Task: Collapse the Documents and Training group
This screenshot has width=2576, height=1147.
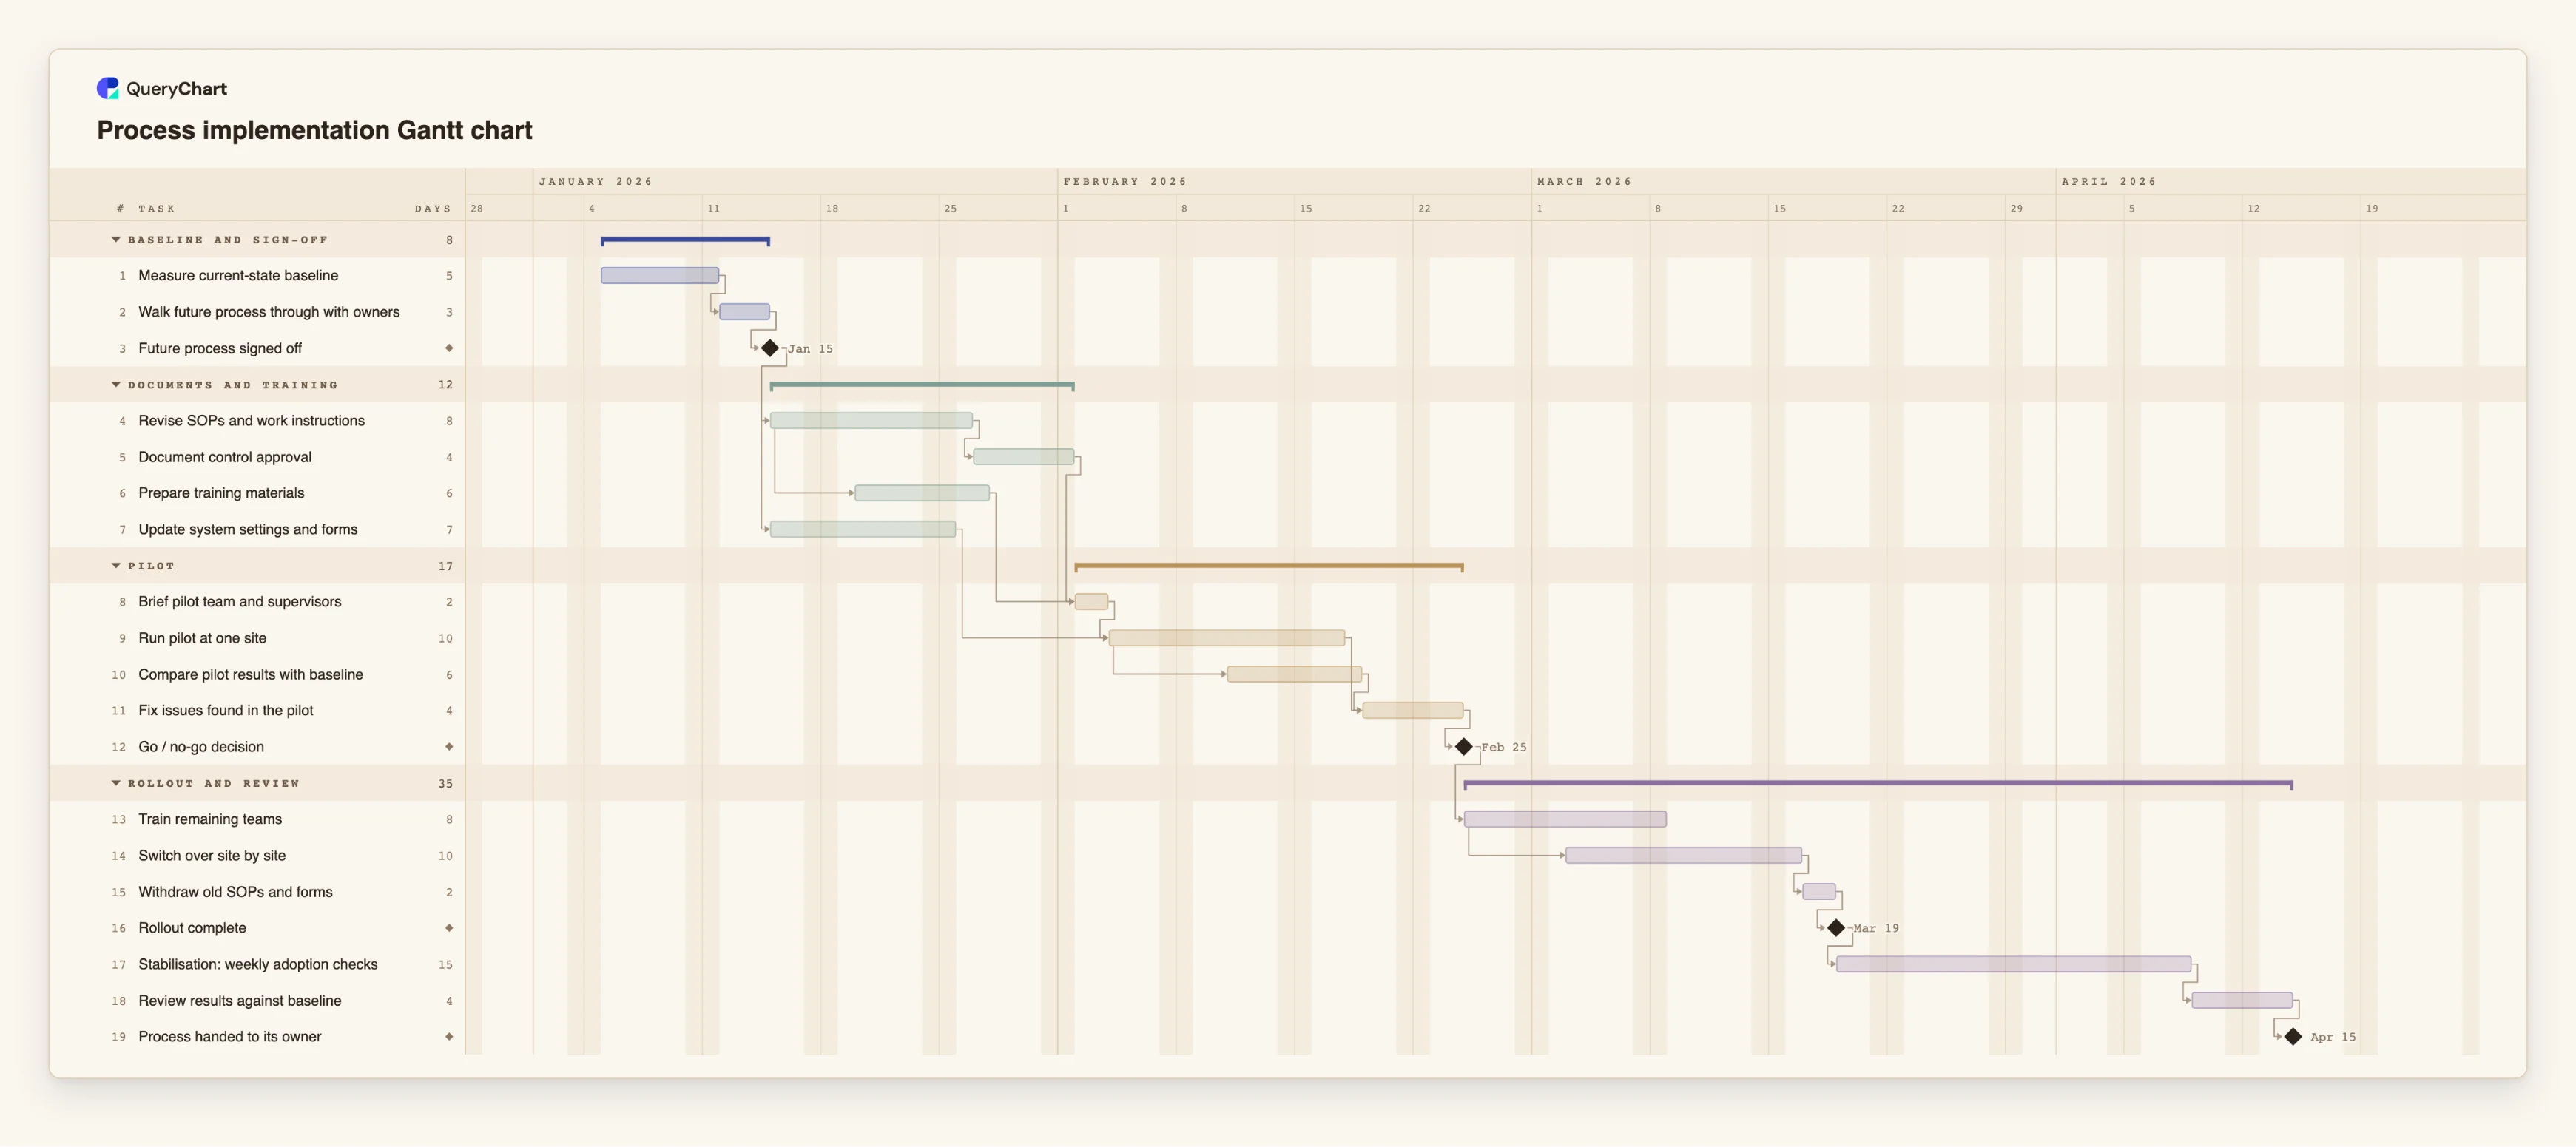Action: pos(116,385)
